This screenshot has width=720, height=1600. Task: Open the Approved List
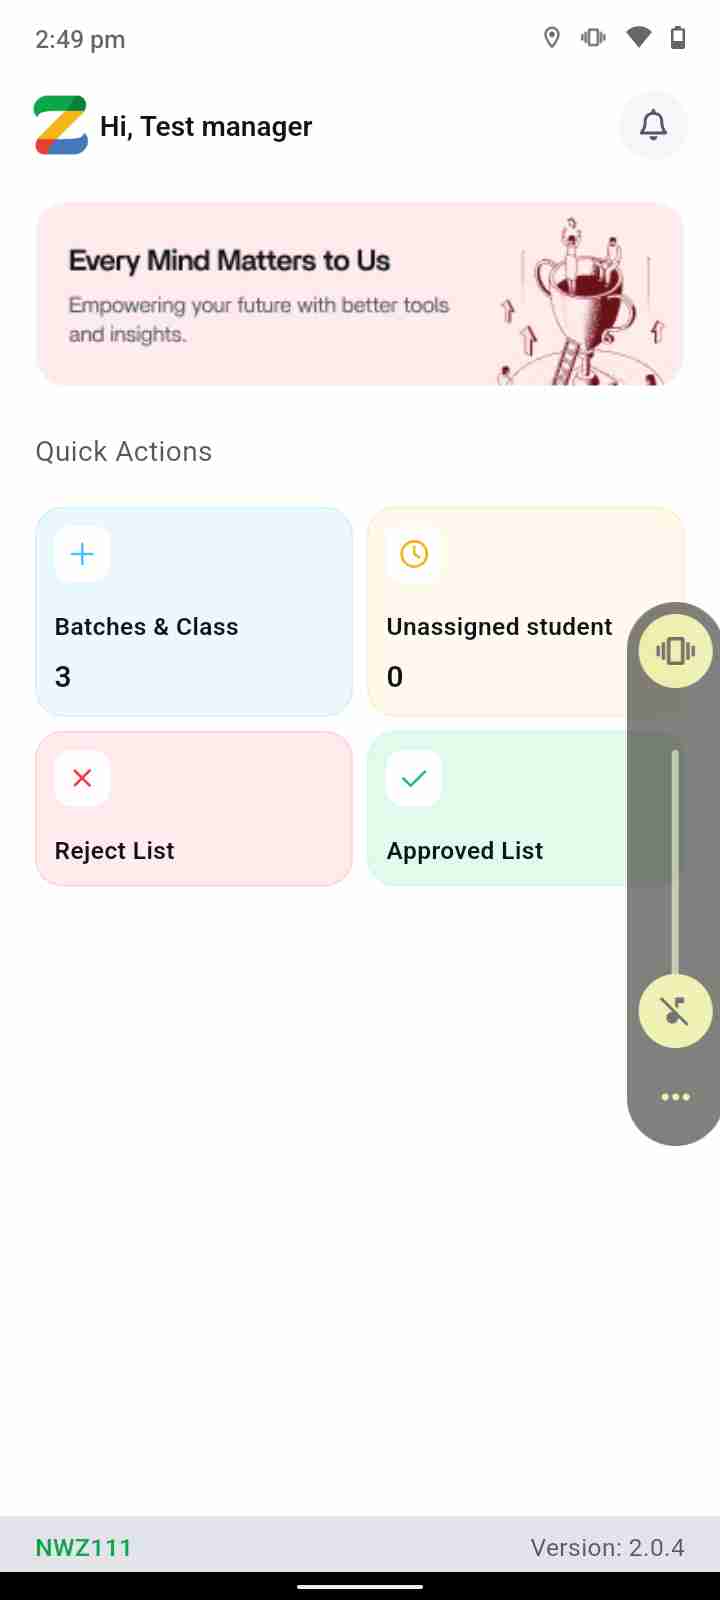500,830
